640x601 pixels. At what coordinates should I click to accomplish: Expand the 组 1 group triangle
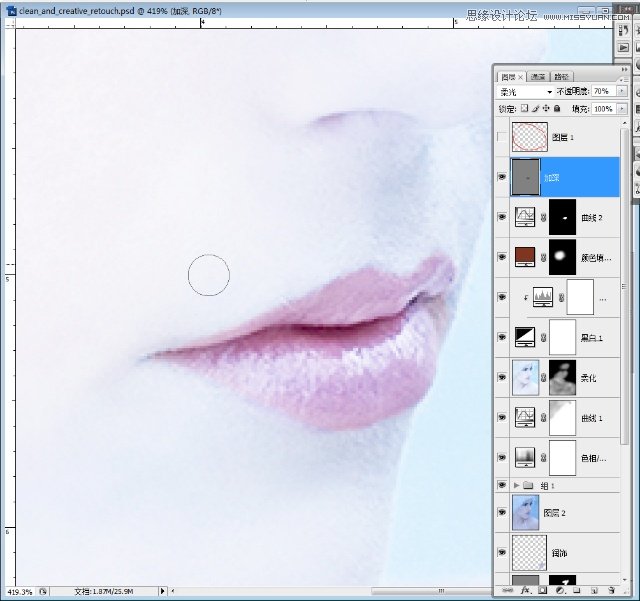pos(516,485)
